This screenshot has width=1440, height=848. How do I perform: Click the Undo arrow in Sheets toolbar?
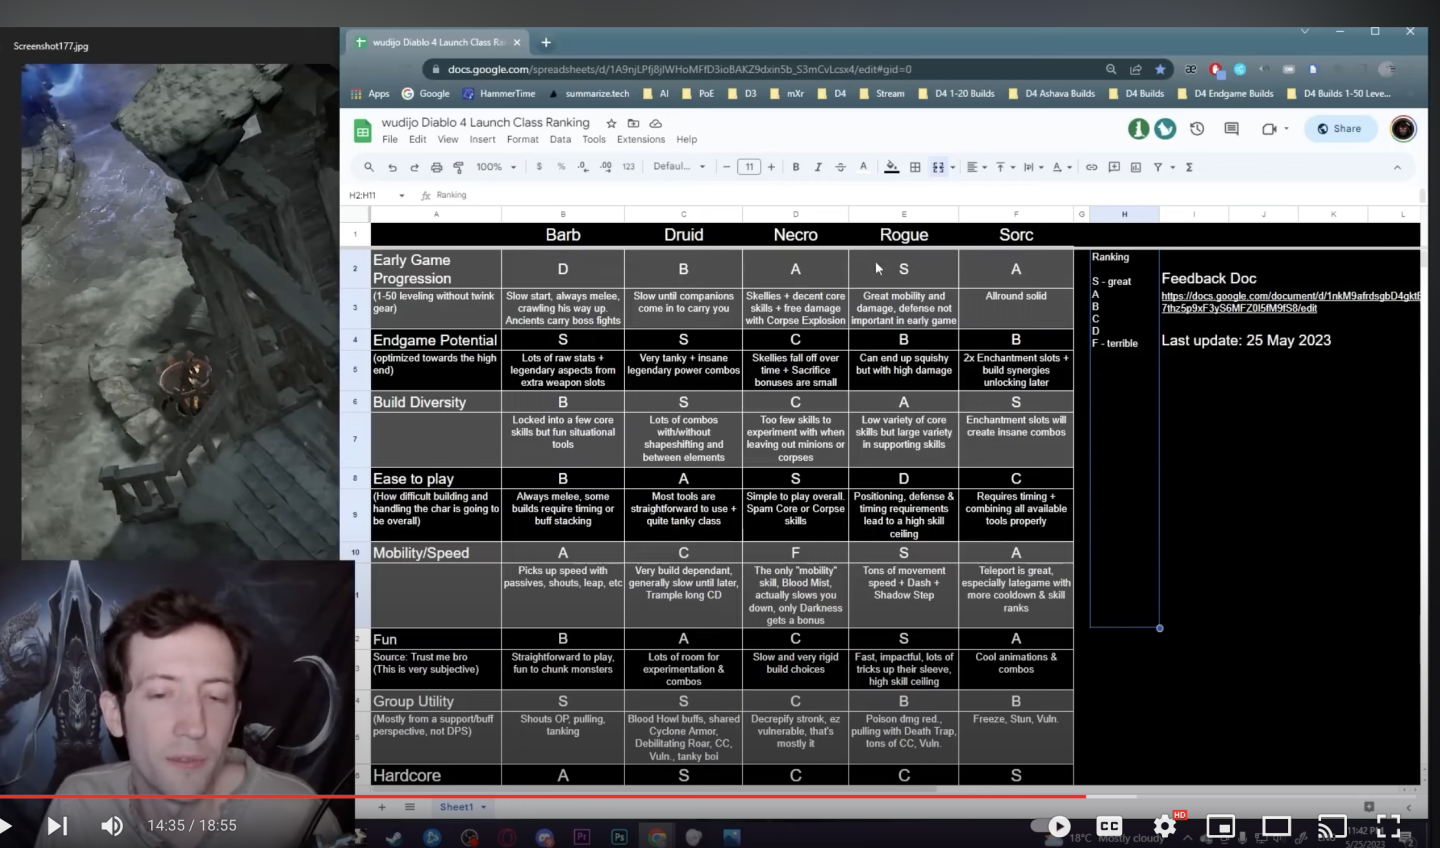click(x=392, y=167)
